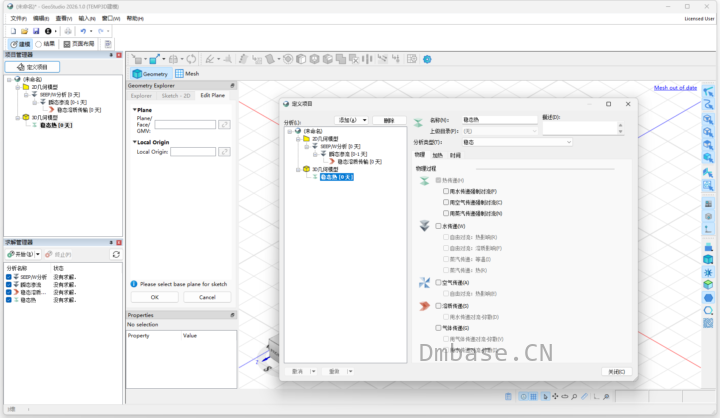
Task: Switch to the Mesh tab
Action: (187, 73)
